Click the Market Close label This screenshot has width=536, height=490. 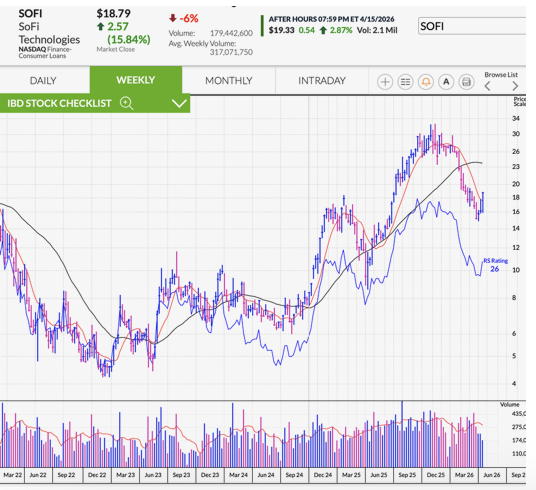pyautogui.click(x=116, y=49)
